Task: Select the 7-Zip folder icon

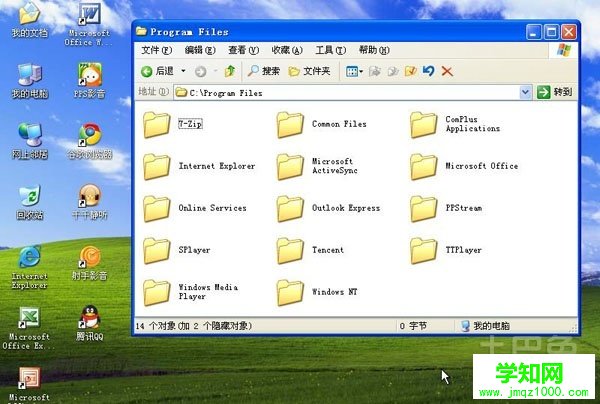Action: 157,124
